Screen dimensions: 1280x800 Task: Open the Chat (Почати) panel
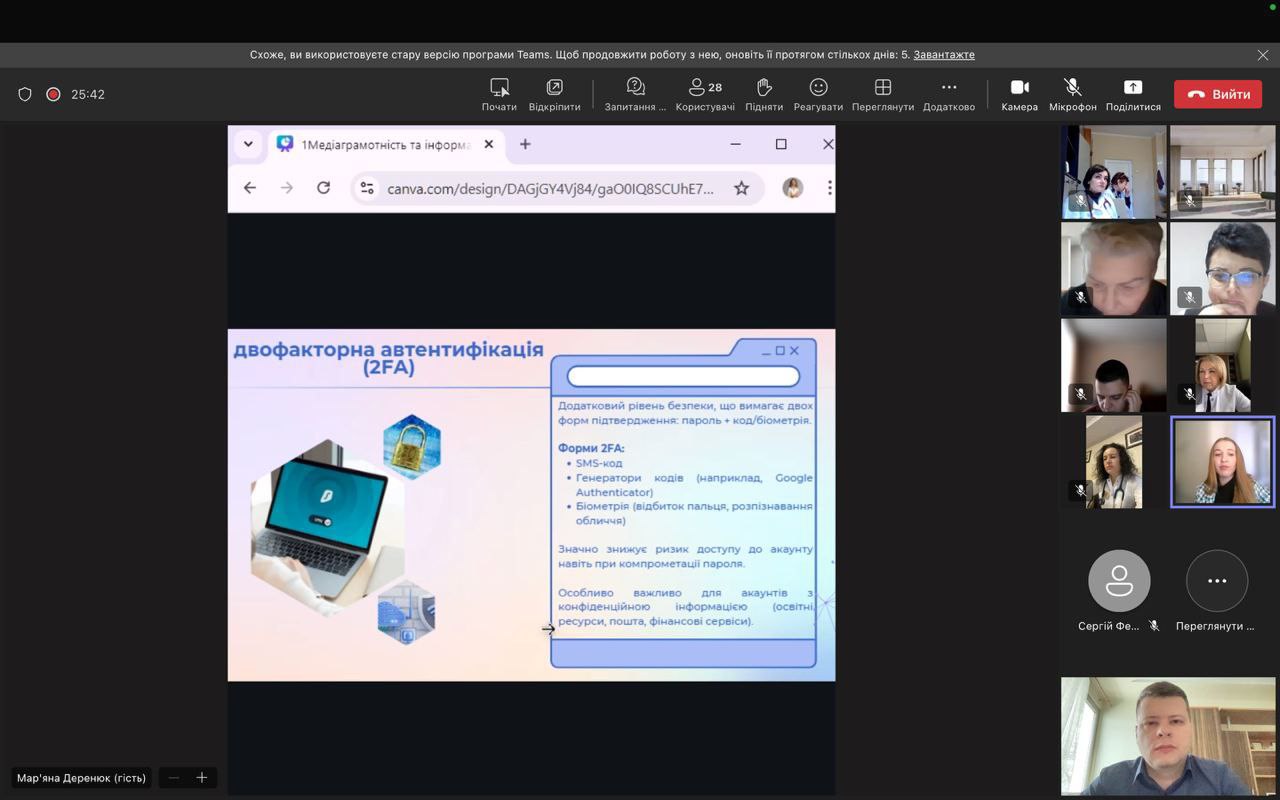point(499,94)
